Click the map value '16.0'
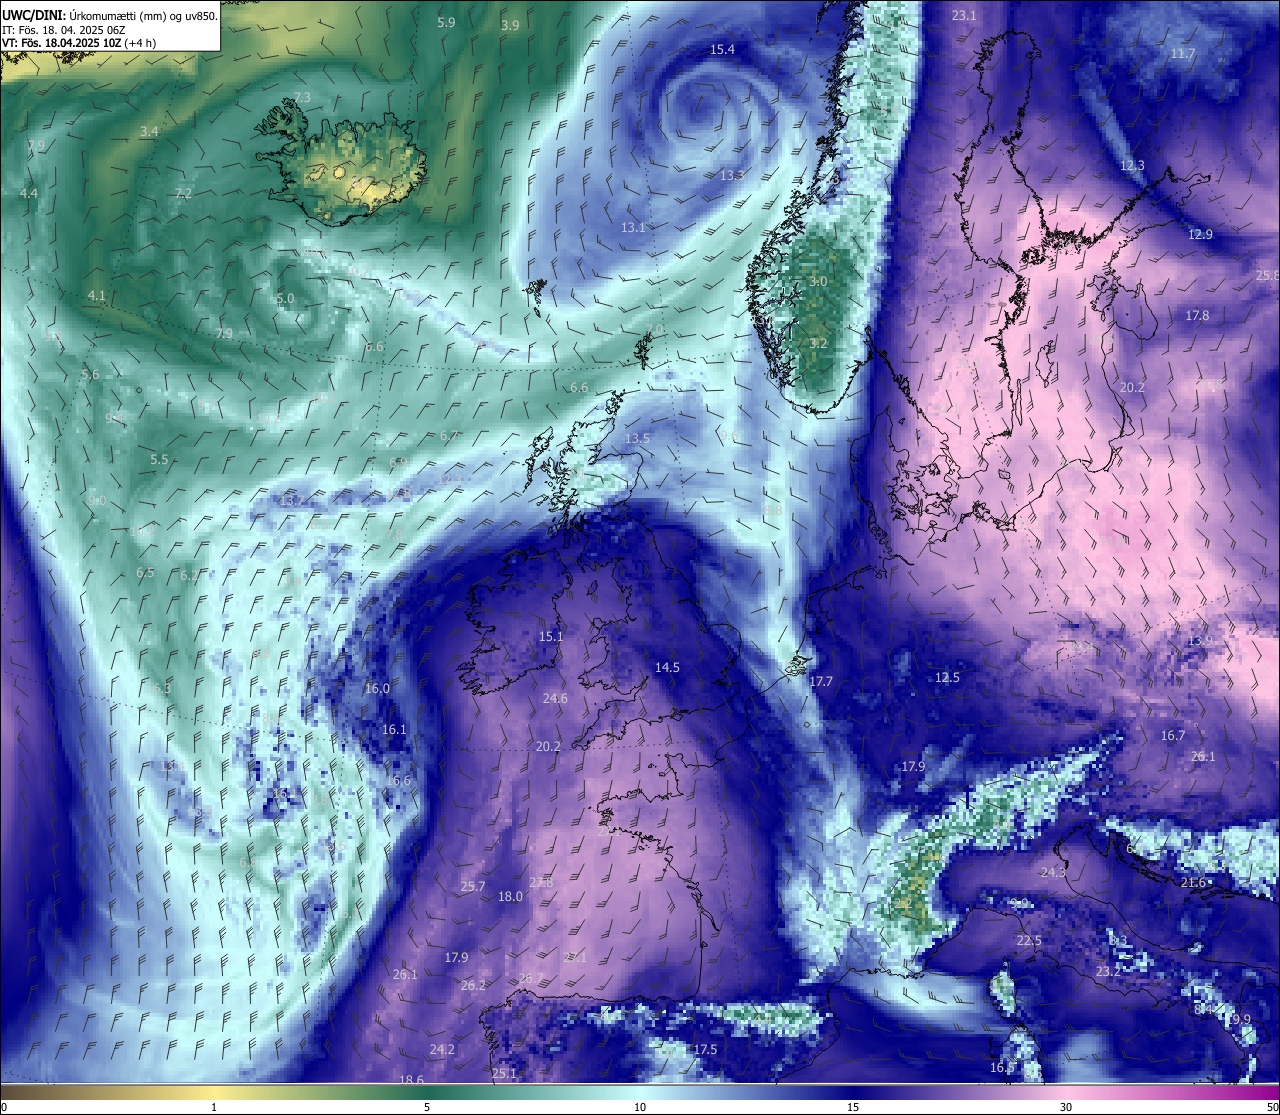 (377, 688)
